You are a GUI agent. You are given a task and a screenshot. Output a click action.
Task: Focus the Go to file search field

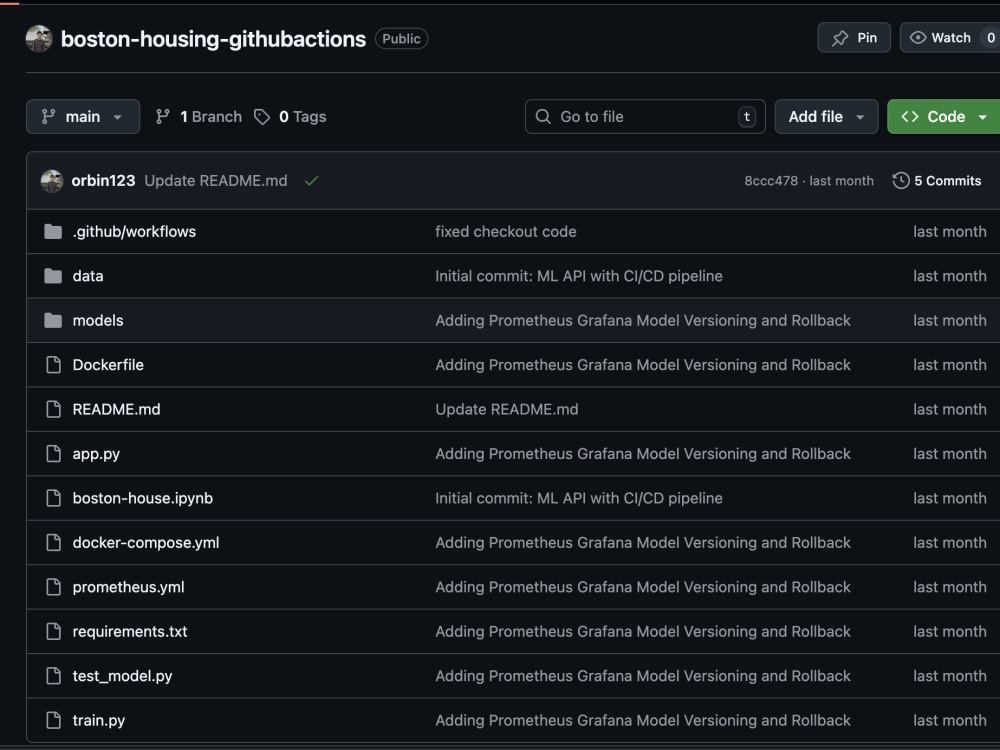tap(645, 117)
